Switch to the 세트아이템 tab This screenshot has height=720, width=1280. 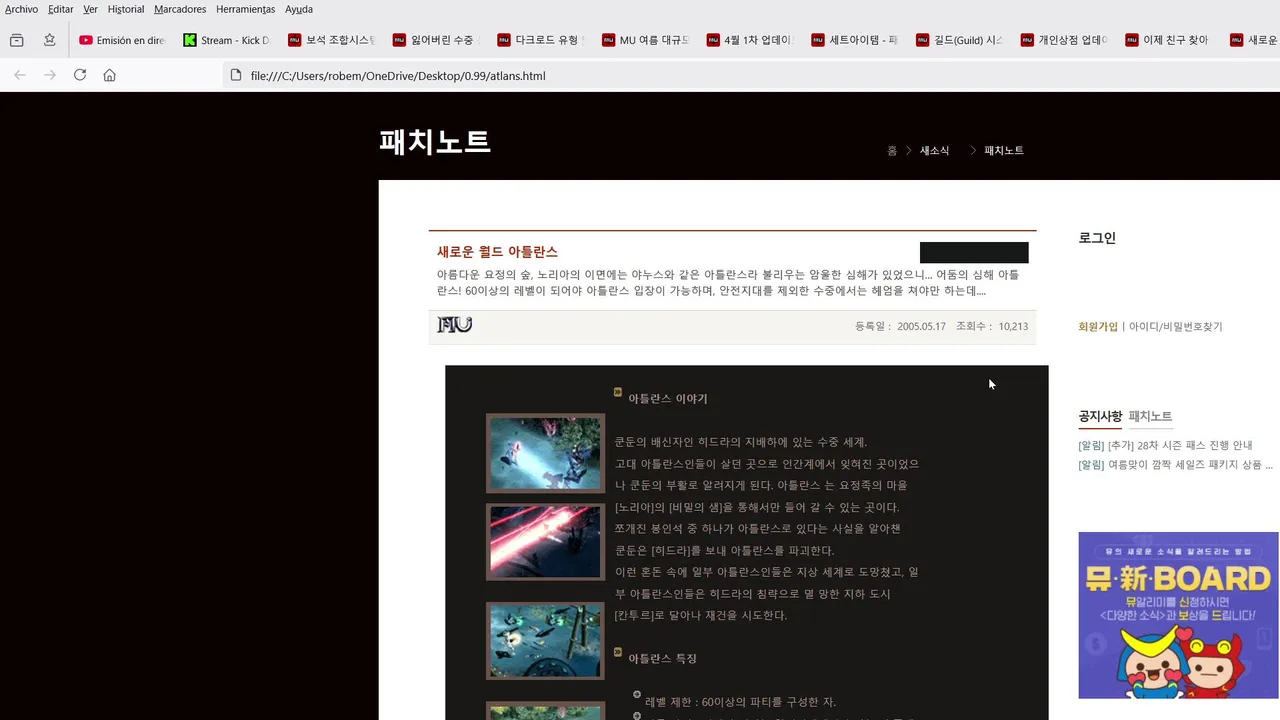pos(854,40)
